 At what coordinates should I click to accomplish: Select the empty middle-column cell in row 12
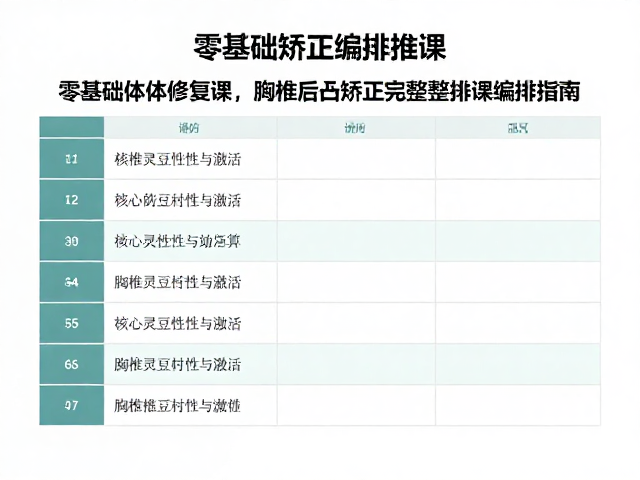356,200
